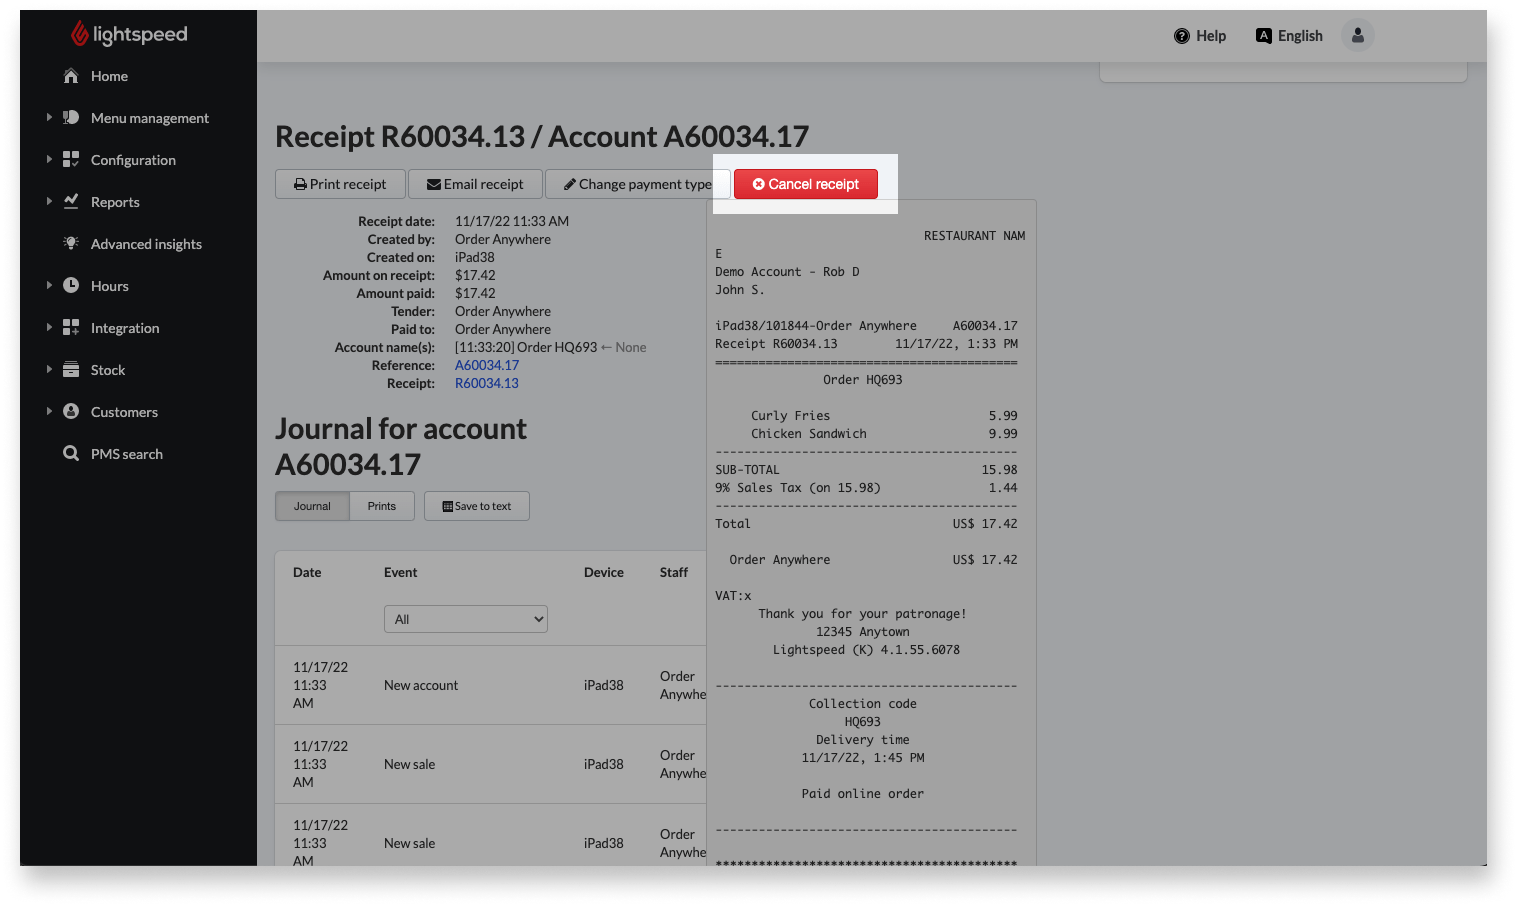Click the Hours clock icon
The height and width of the screenshot is (906, 1517).
pos(71,286)
